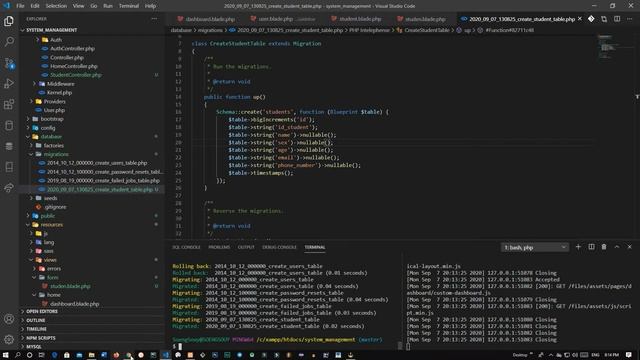Viewport: 640px width, 360px height.
Task: Click Windows Start button on taskbar
Action: tap(6, 355)
